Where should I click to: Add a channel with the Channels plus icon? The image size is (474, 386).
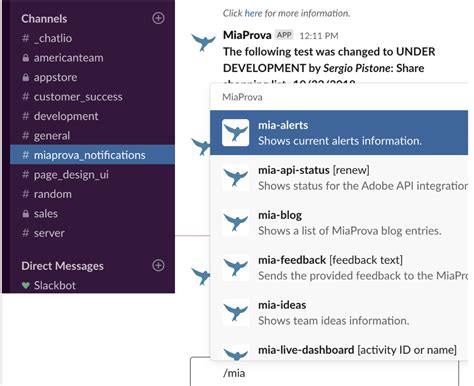tap(158, 18)
